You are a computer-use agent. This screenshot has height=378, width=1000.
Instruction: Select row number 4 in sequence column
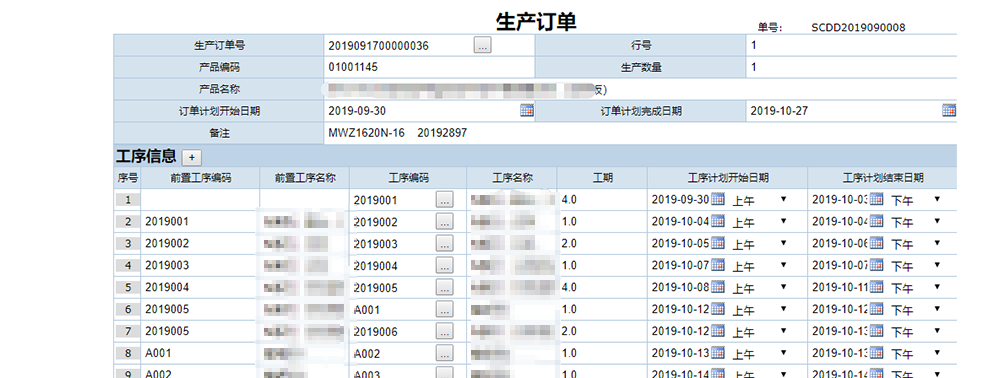(x=128, y=265)
